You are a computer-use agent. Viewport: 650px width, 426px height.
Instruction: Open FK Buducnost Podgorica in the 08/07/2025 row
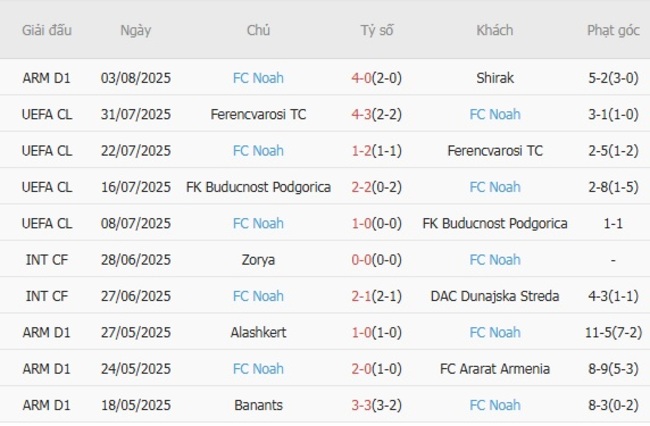click(x=495, y=223)
